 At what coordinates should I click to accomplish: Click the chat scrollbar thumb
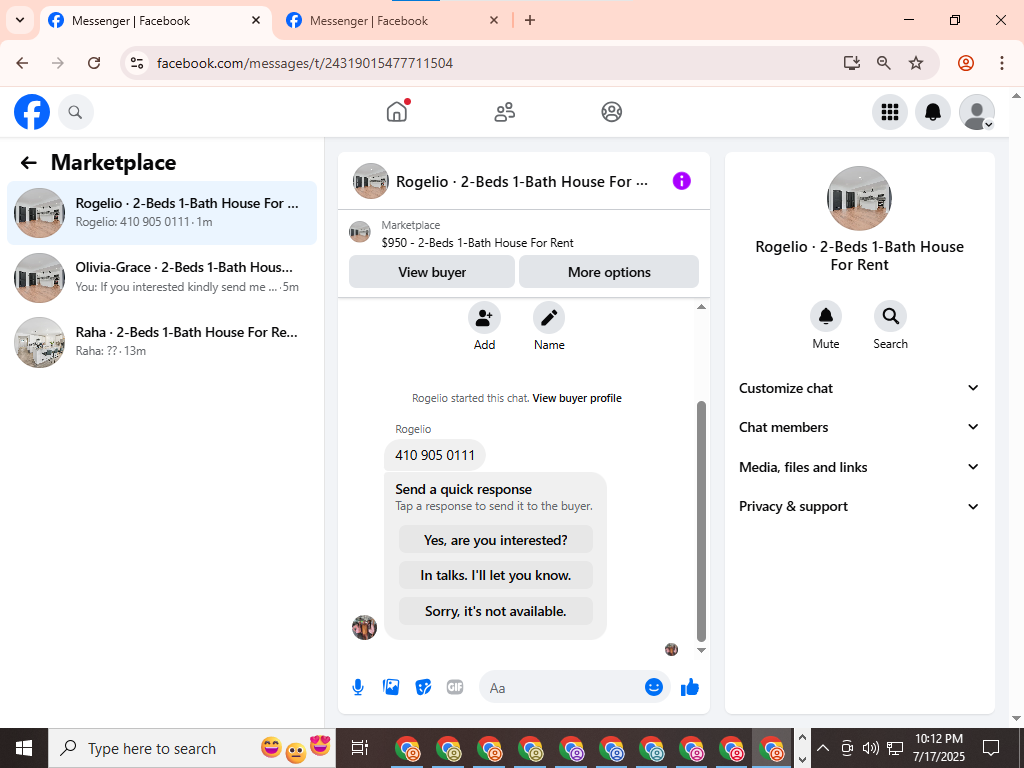click(x=701, y=521)
